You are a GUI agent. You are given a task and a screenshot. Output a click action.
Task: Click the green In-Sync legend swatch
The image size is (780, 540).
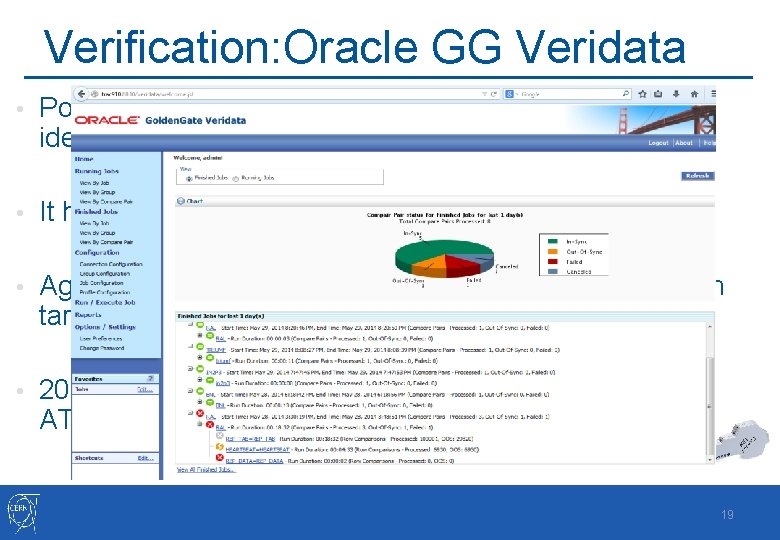(553, 241)
